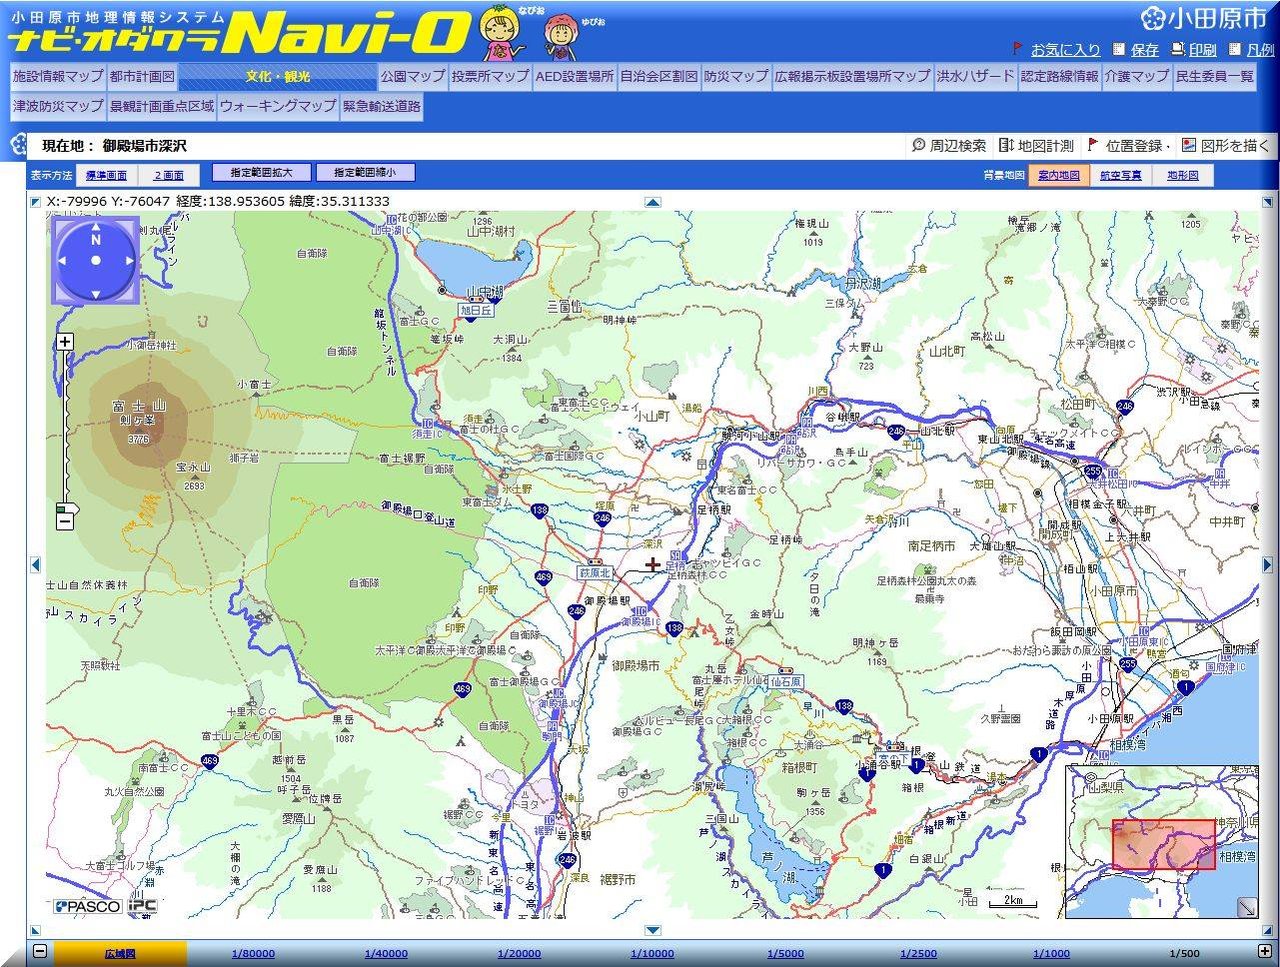Viewport: 1280px width, 967px height.
Task: Set map scale to 1/5000
Action: [x=785, y=953]
